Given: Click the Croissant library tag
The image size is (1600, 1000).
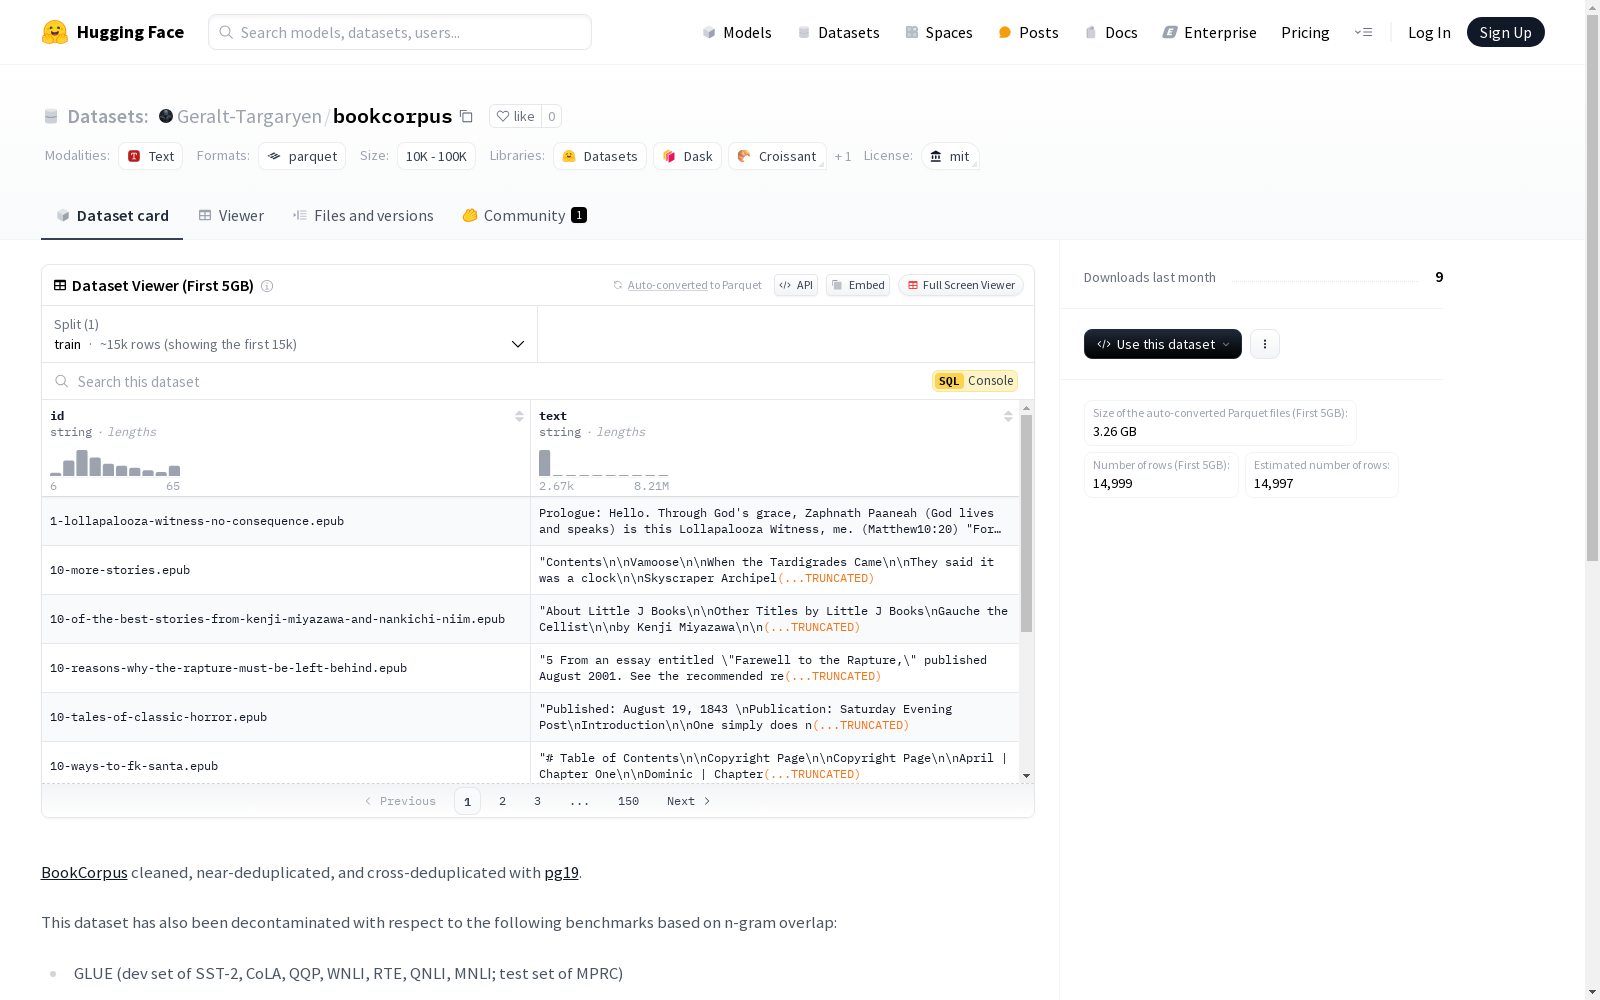Looking at the screenshot, I should click(777, 156).
